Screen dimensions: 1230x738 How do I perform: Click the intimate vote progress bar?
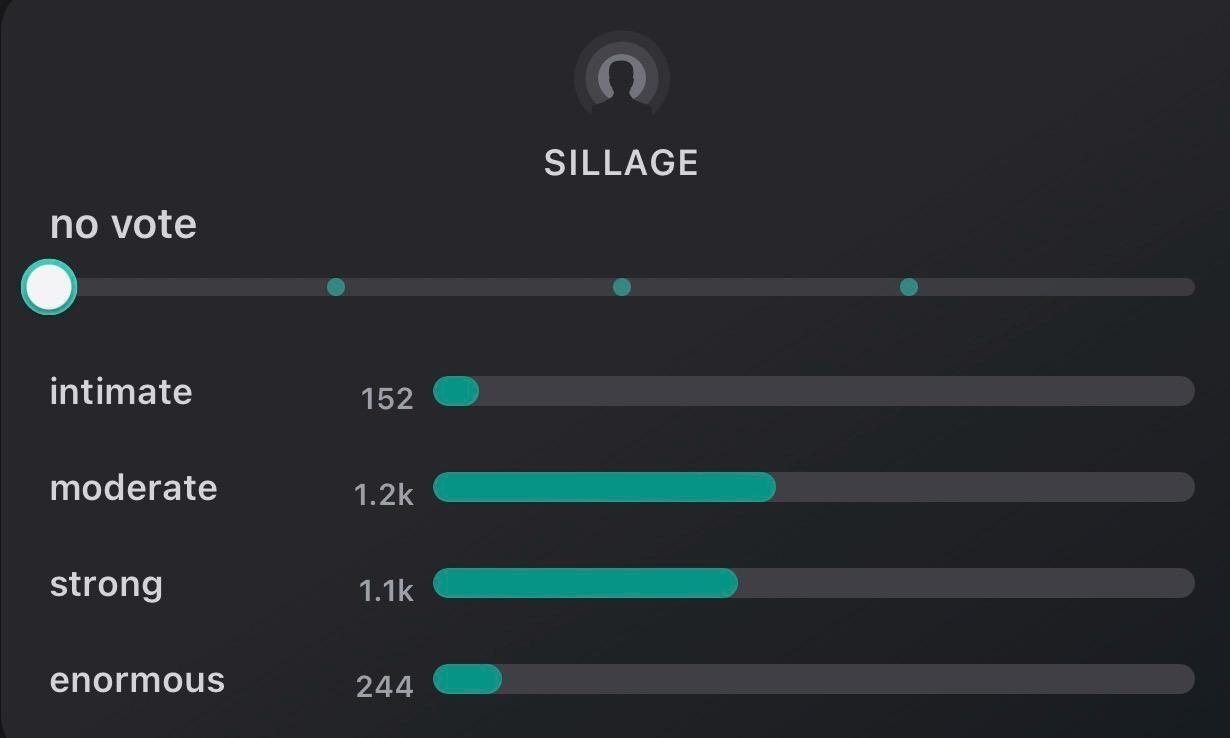[x=813, y=391]
